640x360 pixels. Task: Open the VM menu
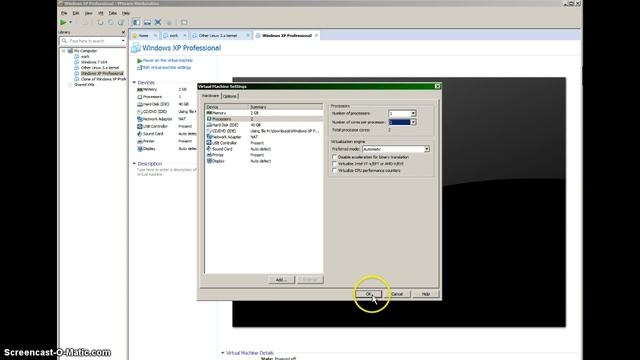pyautogui.click(x=100, y=13)
